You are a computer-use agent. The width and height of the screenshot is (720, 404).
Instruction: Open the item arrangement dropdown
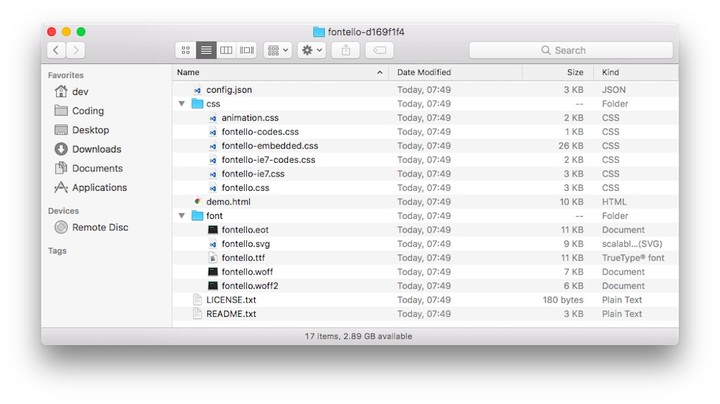pos(278,50)
